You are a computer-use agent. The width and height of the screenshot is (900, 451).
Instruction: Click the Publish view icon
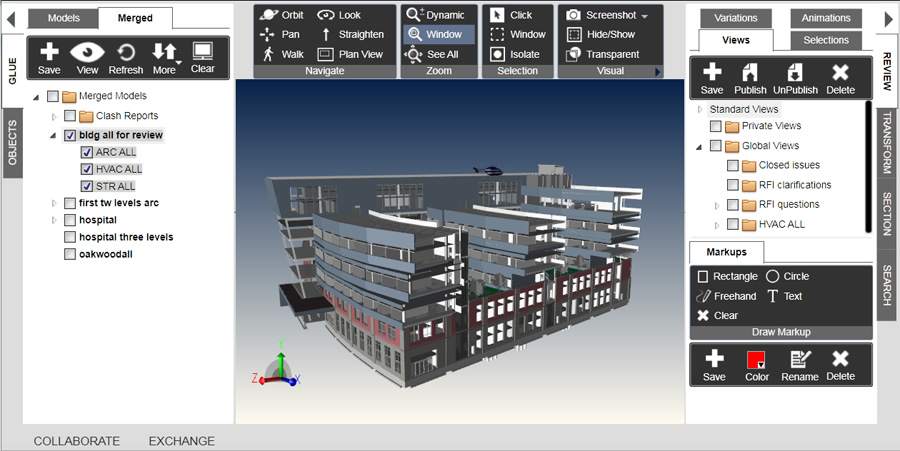750,78
